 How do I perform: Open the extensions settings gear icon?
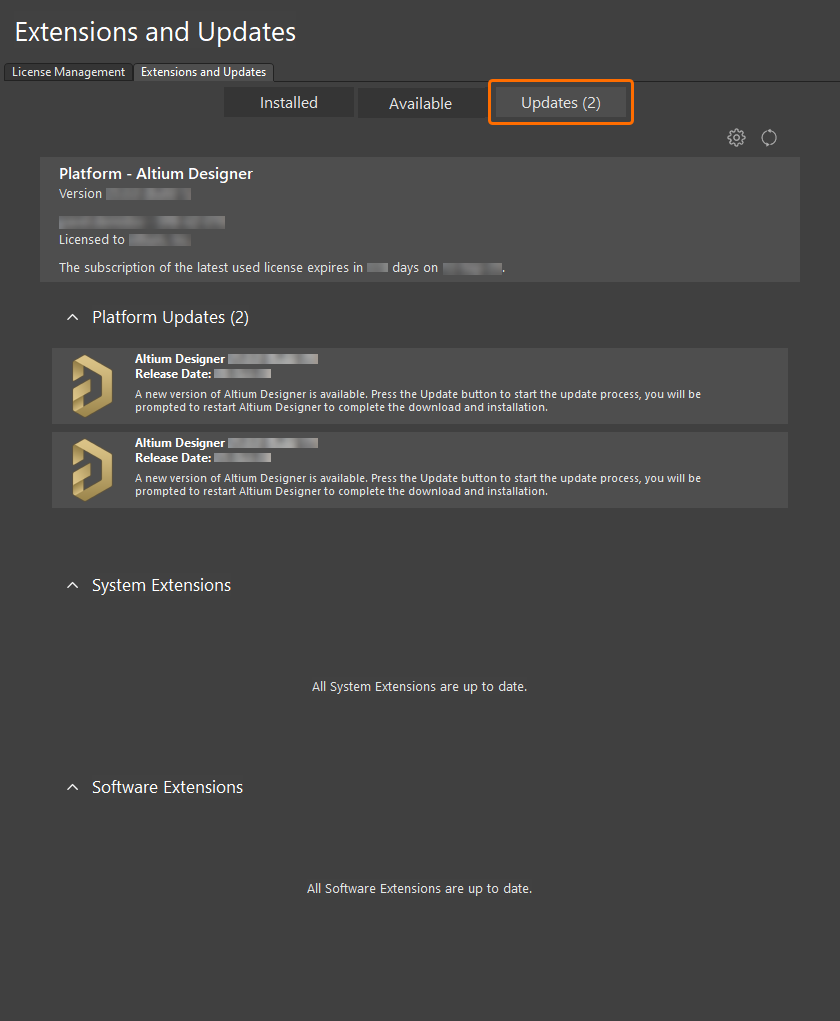tap(736, 137)
